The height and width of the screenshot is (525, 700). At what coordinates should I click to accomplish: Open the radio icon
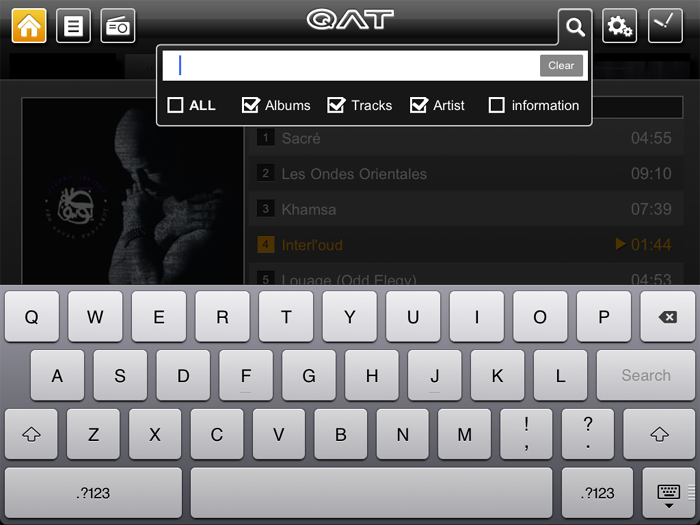click(x=118, y=26)
